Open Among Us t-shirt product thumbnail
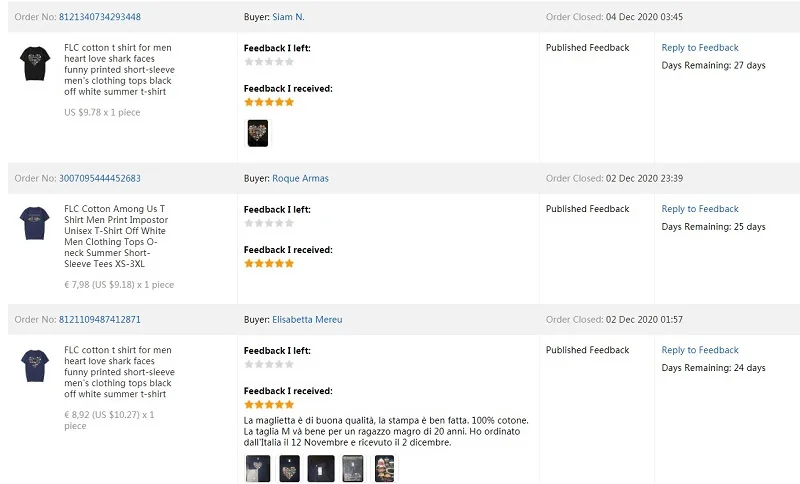 coord(35,223)
